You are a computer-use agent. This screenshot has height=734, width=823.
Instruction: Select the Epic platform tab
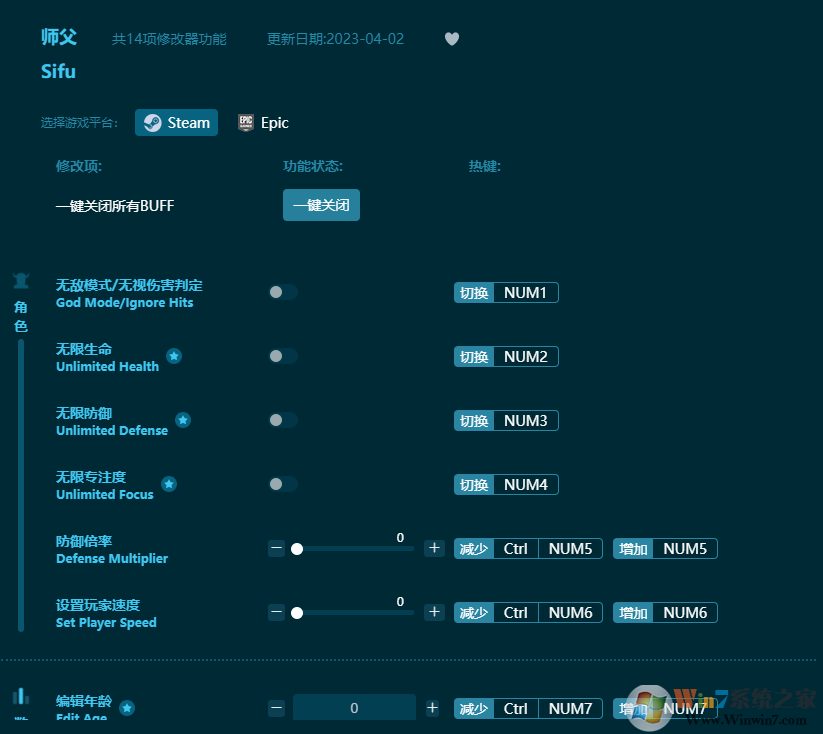(x=263, y=123)
